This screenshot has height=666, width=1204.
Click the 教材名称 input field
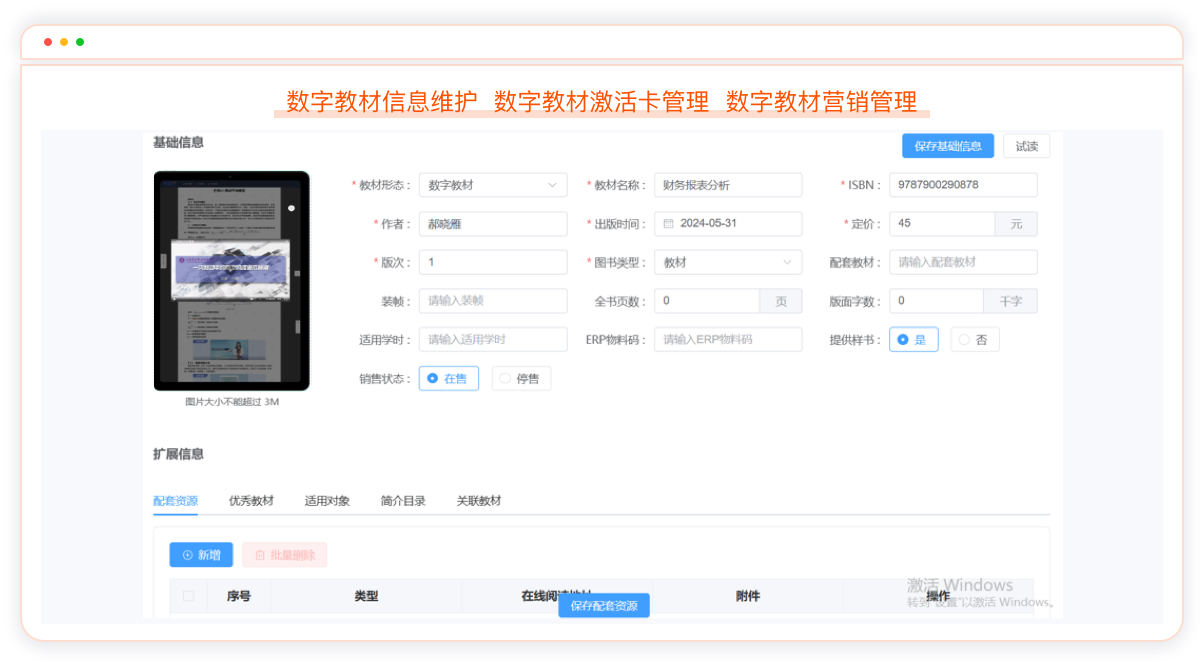[728, 185]
